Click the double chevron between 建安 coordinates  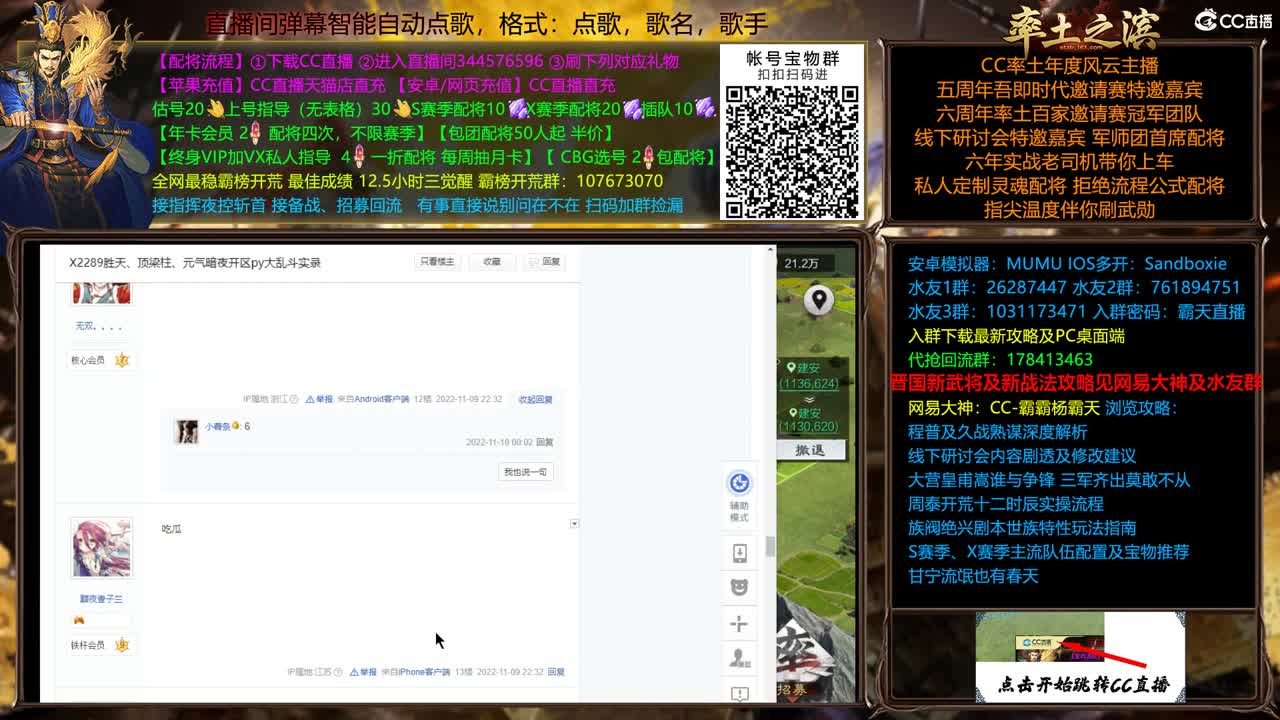808,400
